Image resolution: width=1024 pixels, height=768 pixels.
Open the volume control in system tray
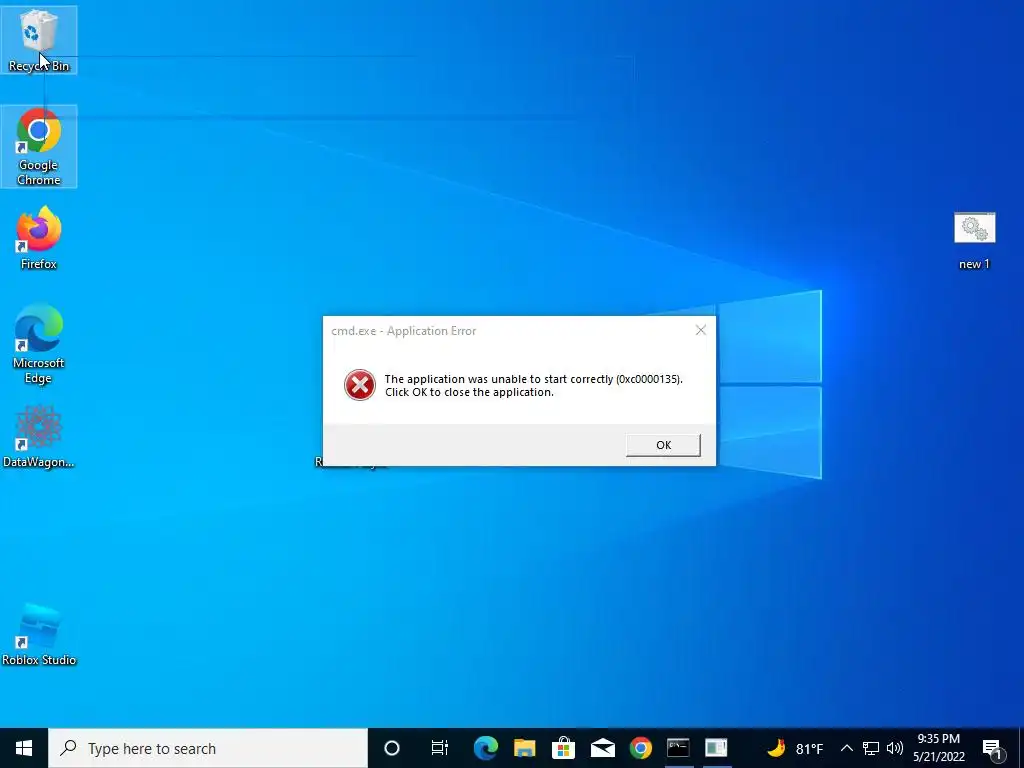pos(895,748)
